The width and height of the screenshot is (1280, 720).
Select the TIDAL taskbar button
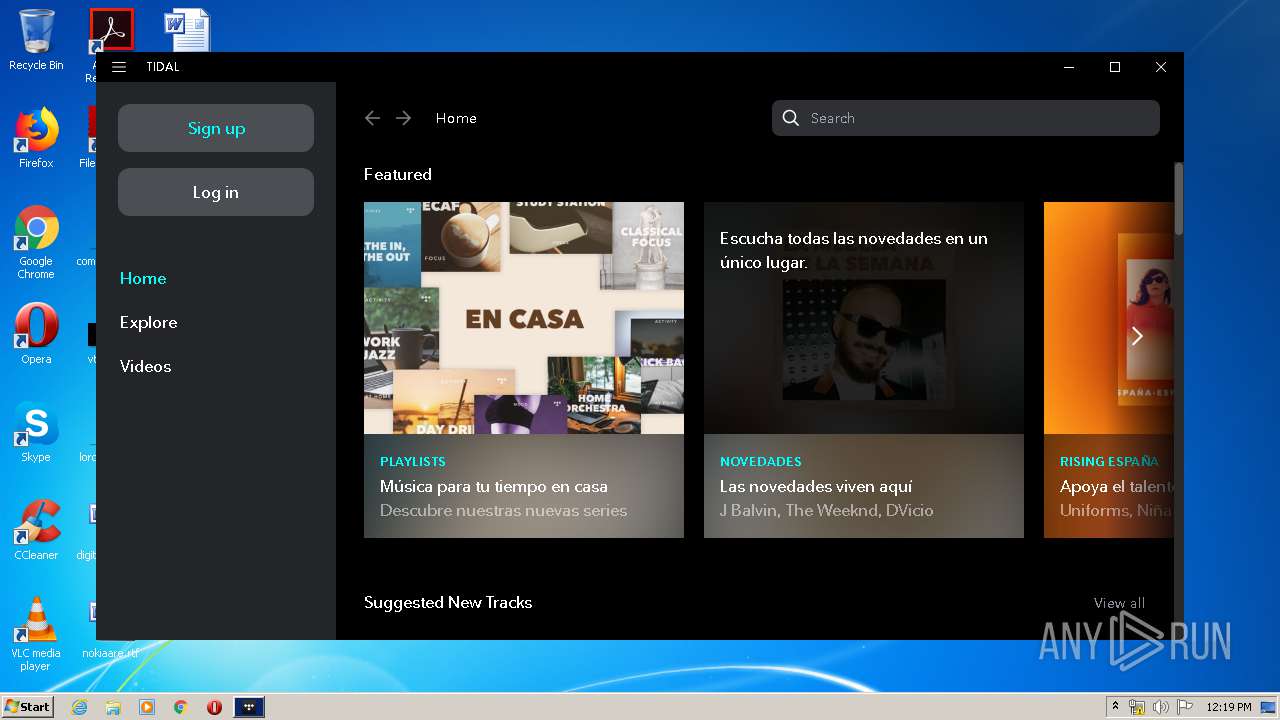(x=249, y=707)
